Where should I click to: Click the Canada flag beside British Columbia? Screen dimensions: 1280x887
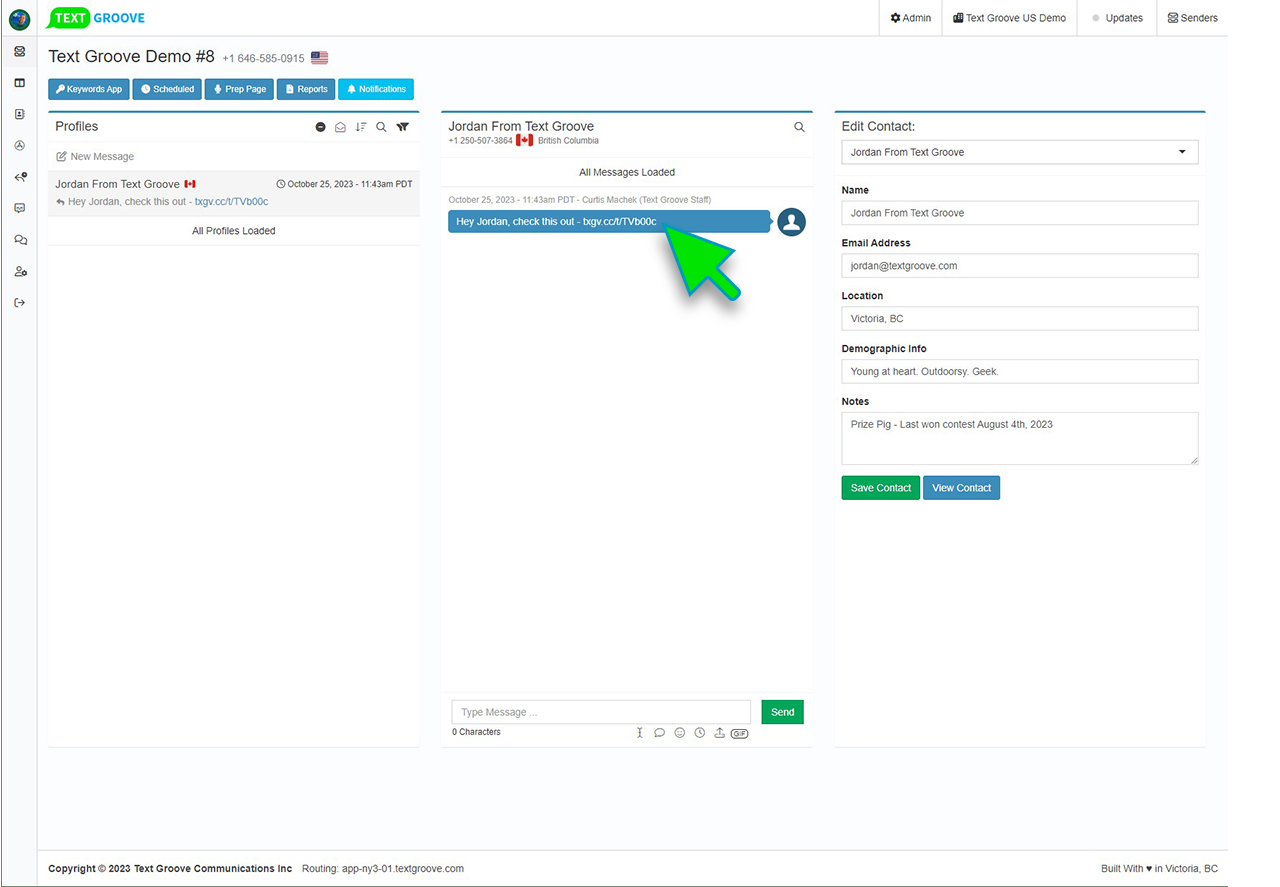(x=525, y=141)
